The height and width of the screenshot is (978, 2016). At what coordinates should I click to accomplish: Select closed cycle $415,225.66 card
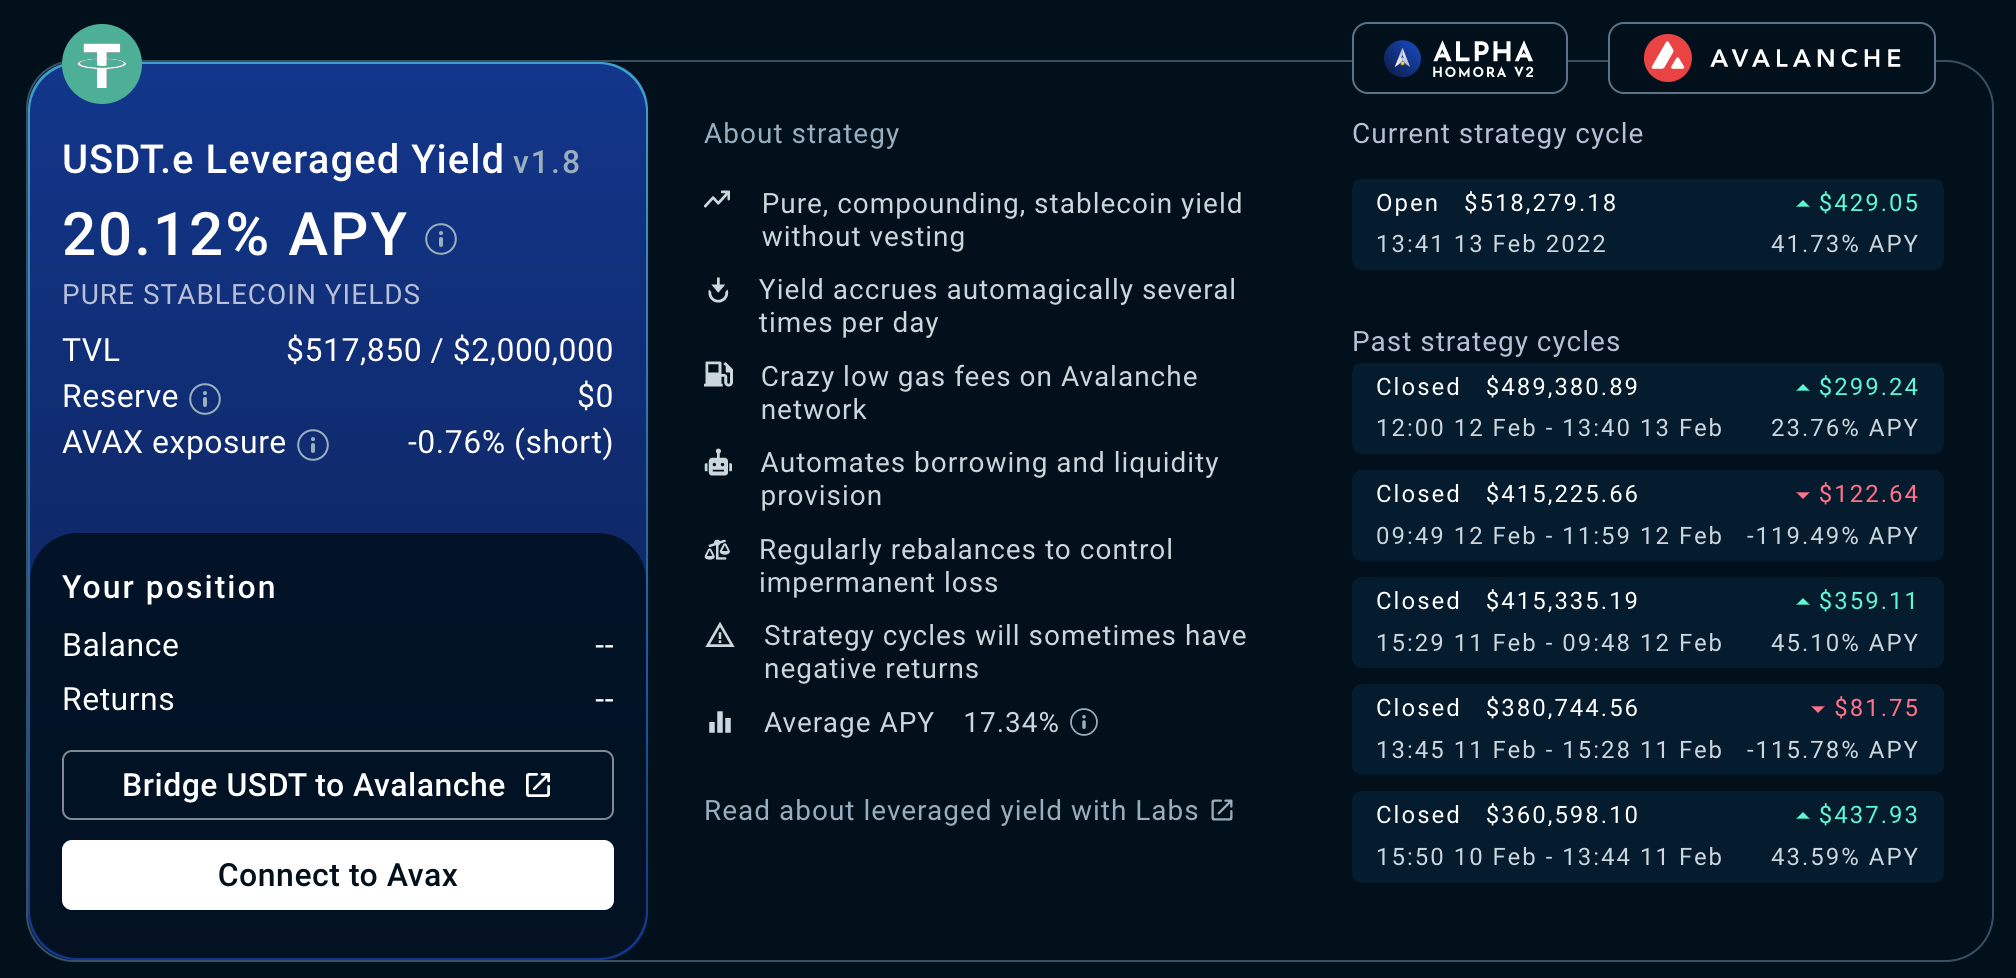[1648, 515]
